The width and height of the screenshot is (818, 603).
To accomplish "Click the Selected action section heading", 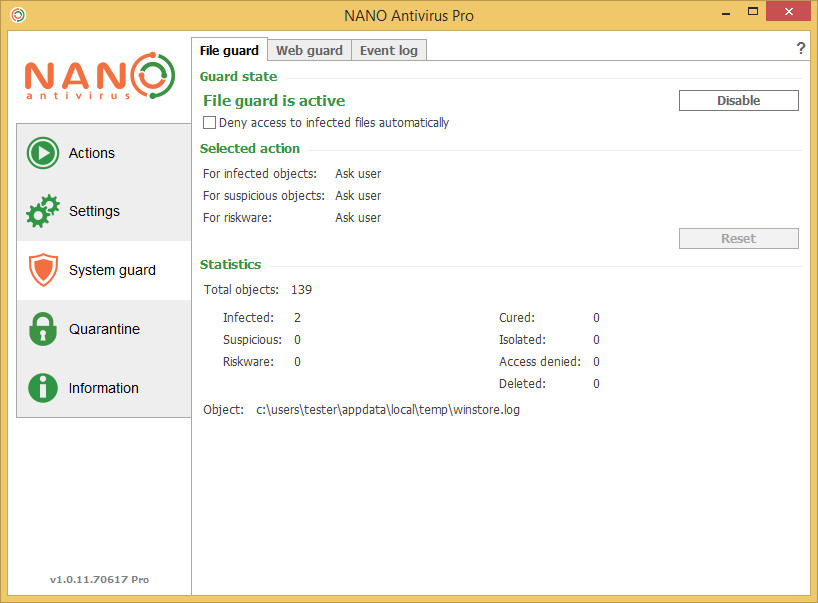I will coord(250,149).
